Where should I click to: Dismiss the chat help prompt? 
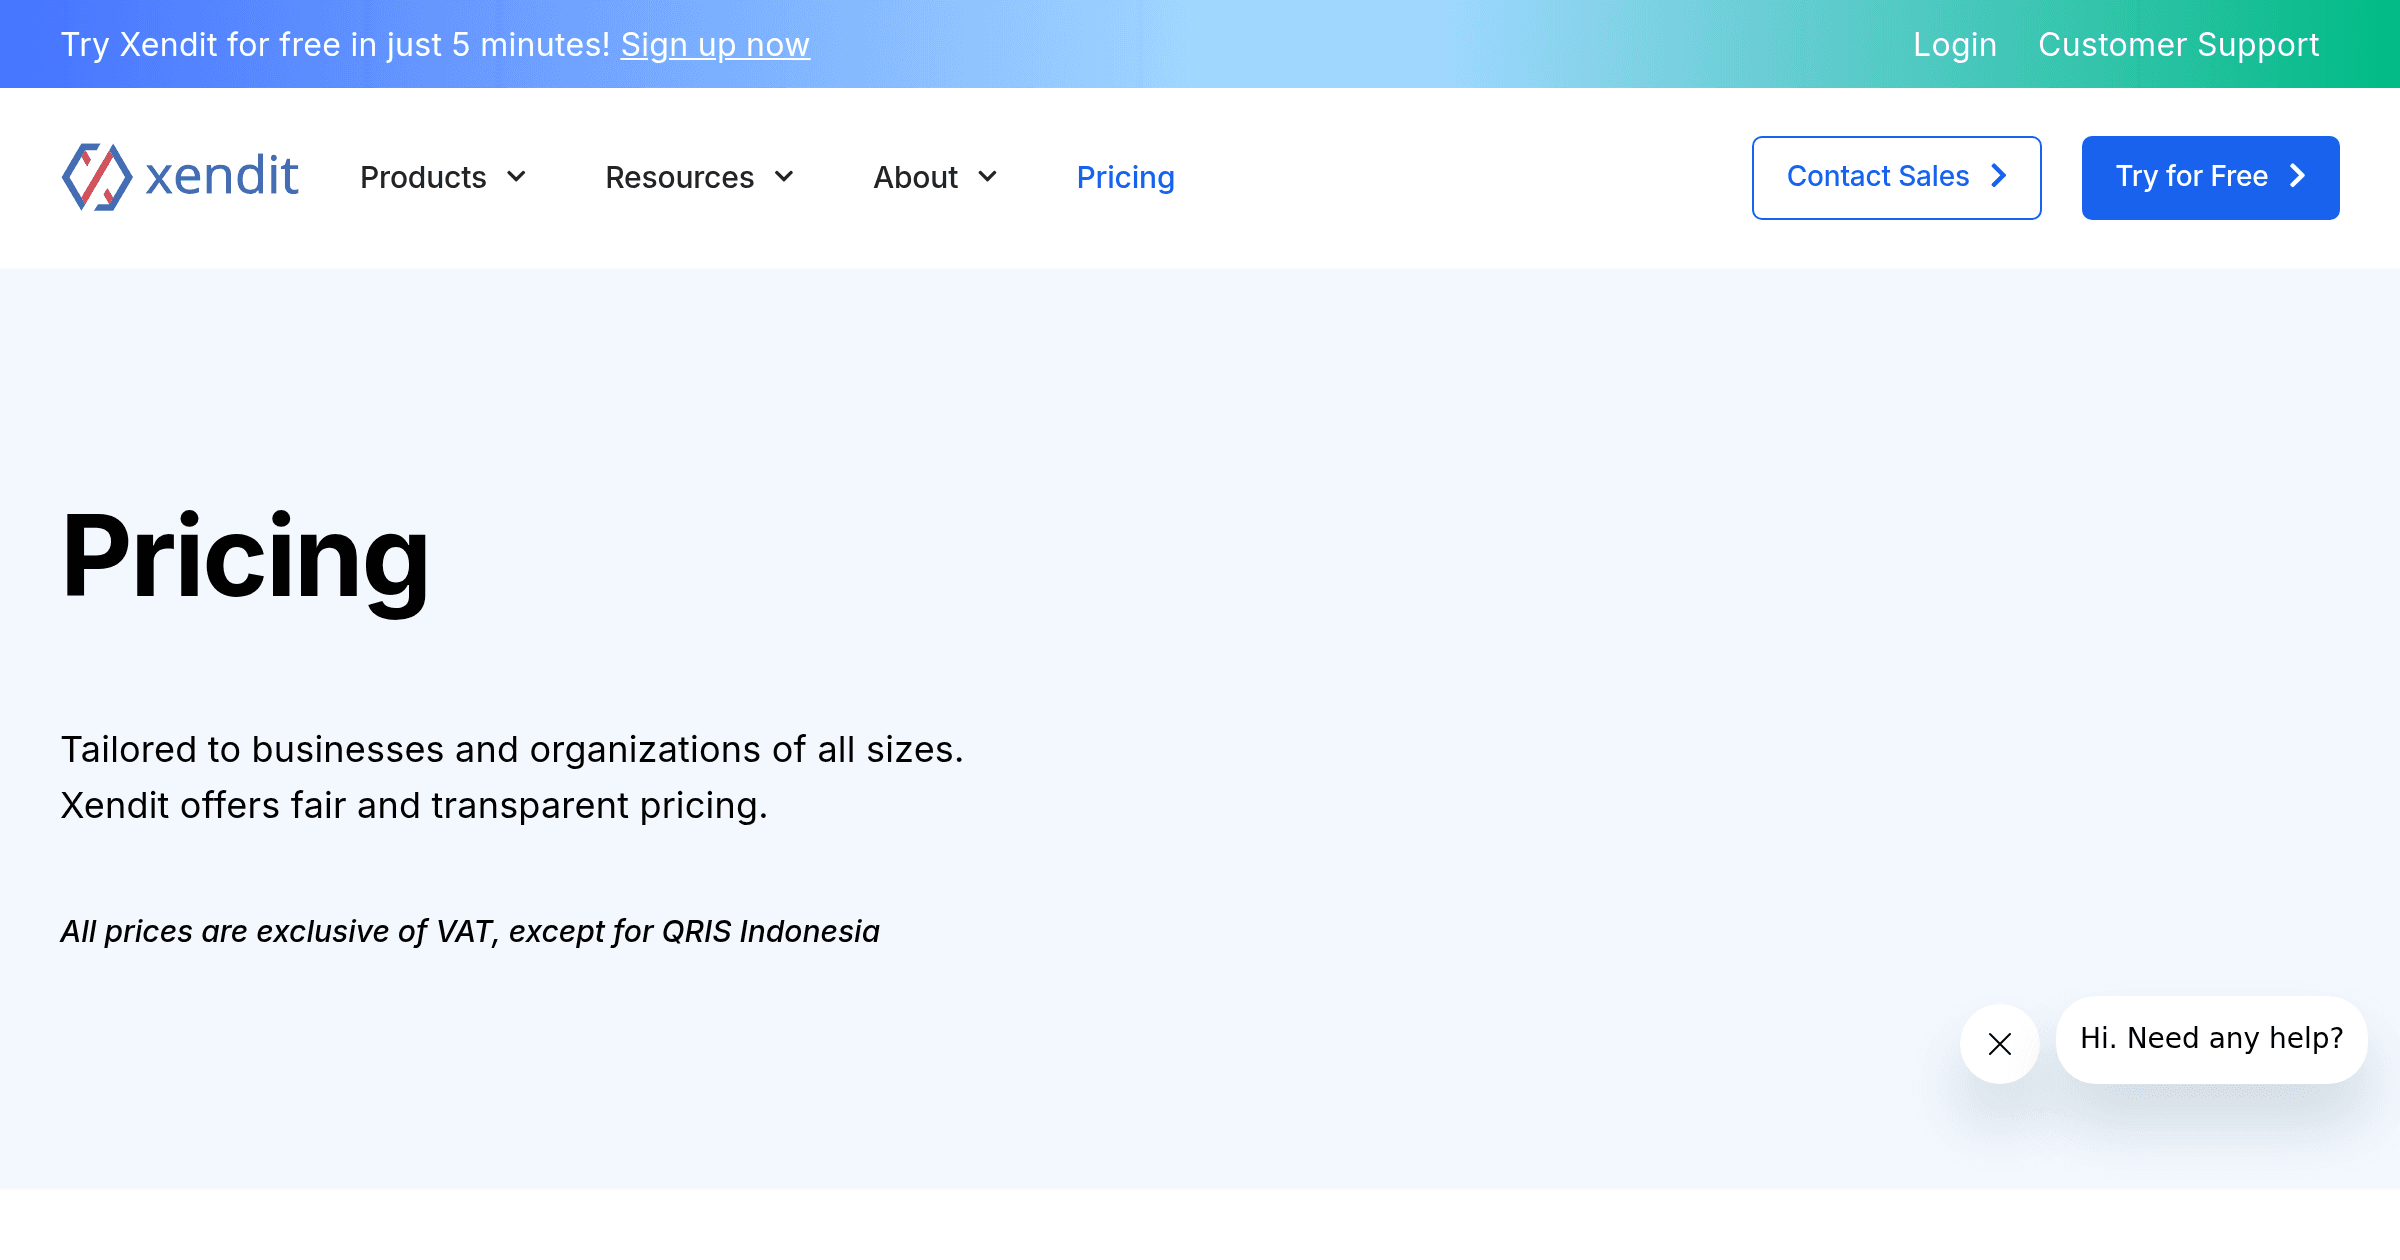(2000, 1044)
